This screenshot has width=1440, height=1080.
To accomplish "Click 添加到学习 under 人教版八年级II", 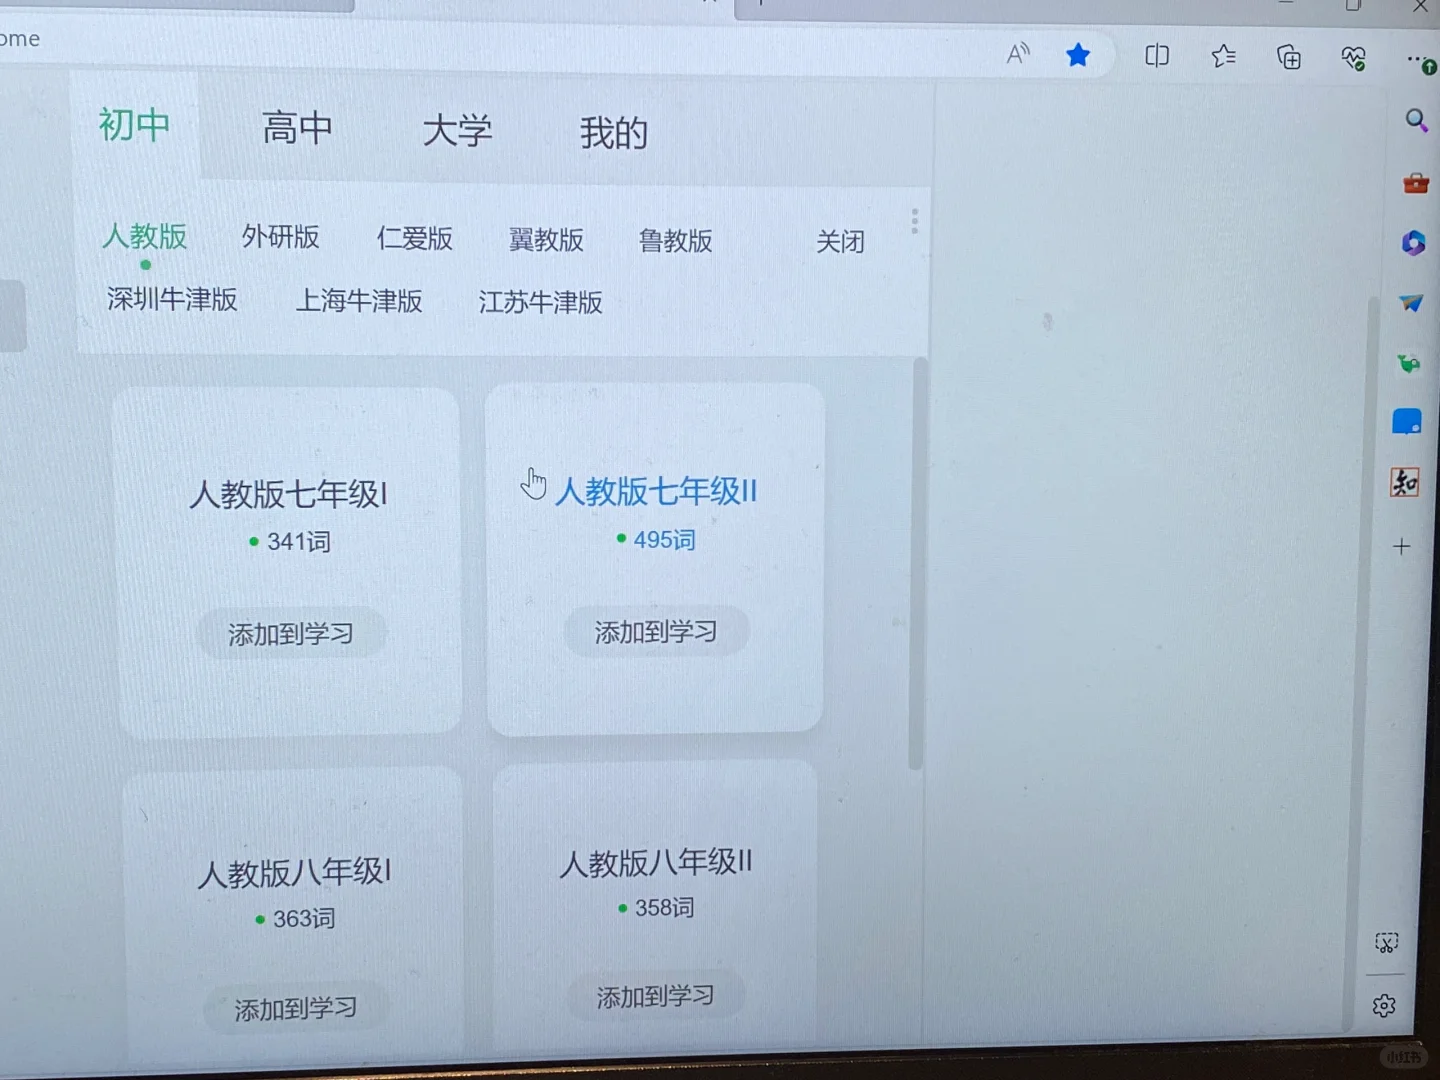I will point(655,996).
